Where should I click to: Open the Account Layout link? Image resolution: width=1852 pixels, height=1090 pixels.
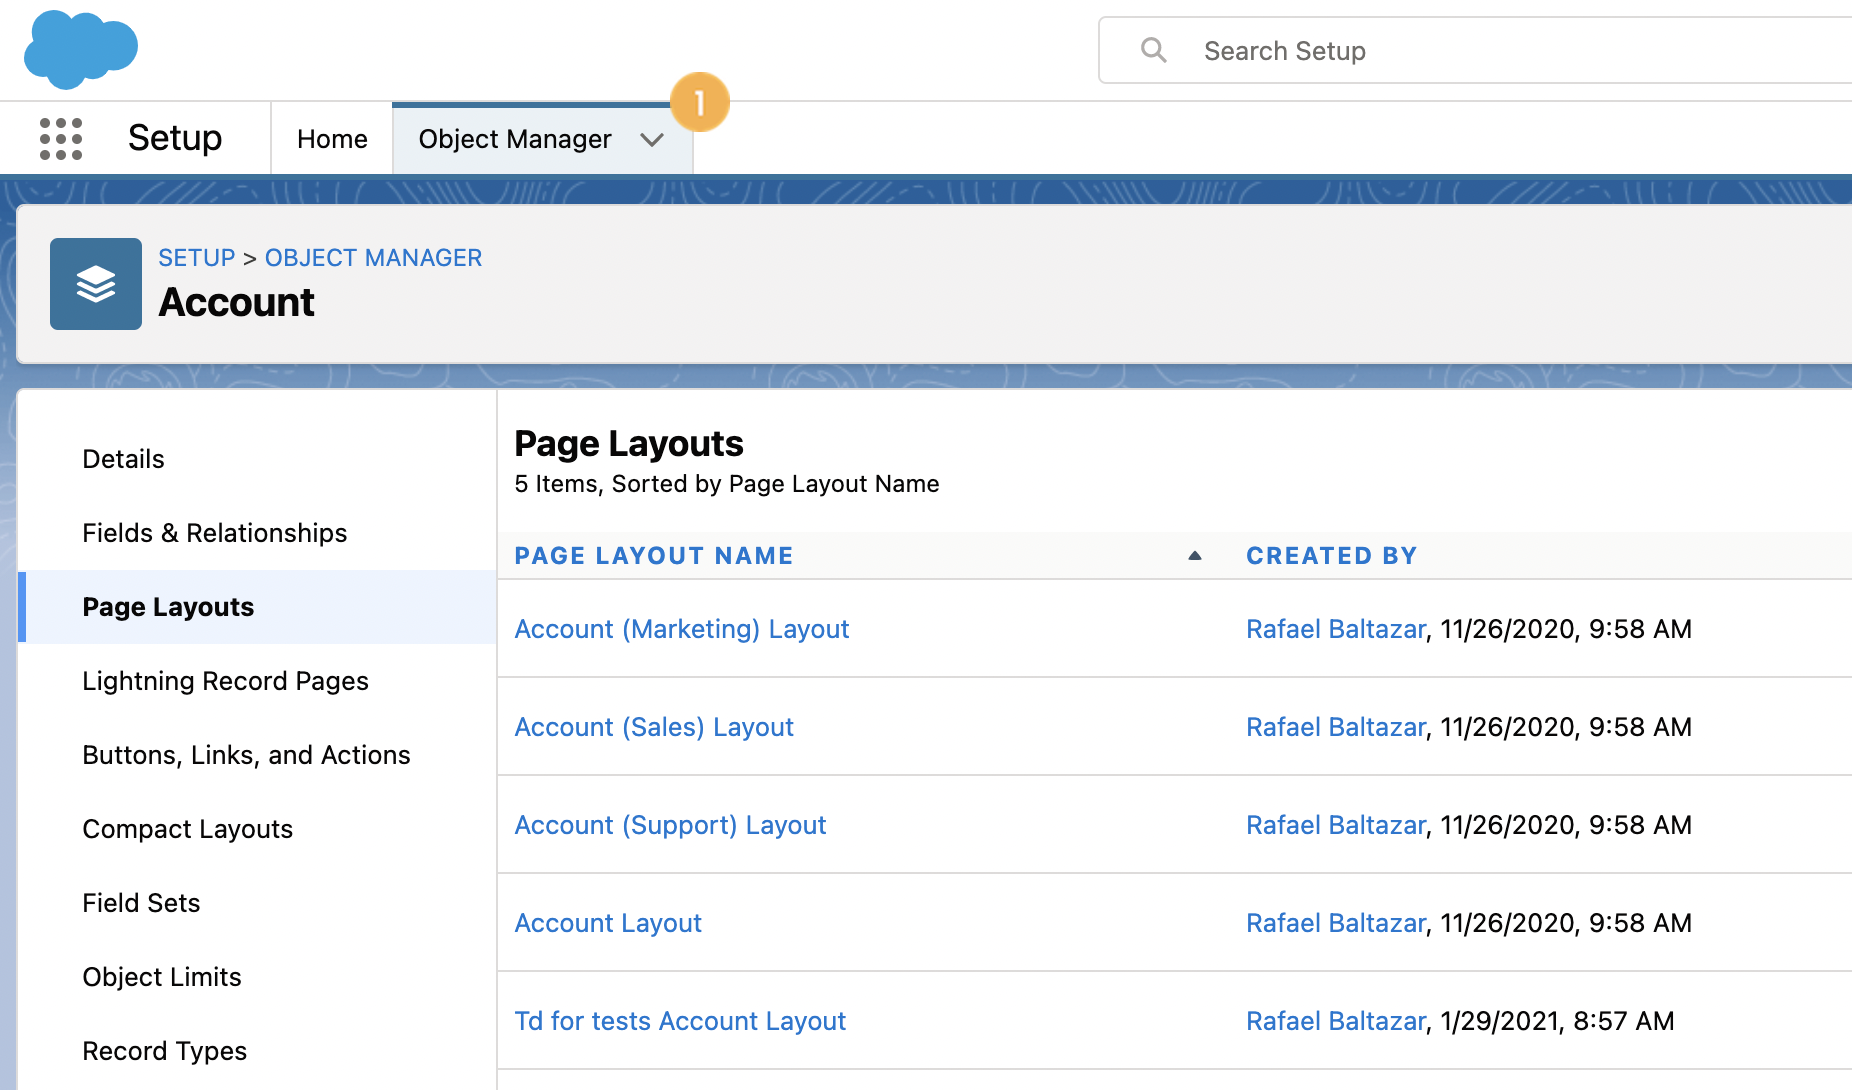click(608, 923)
